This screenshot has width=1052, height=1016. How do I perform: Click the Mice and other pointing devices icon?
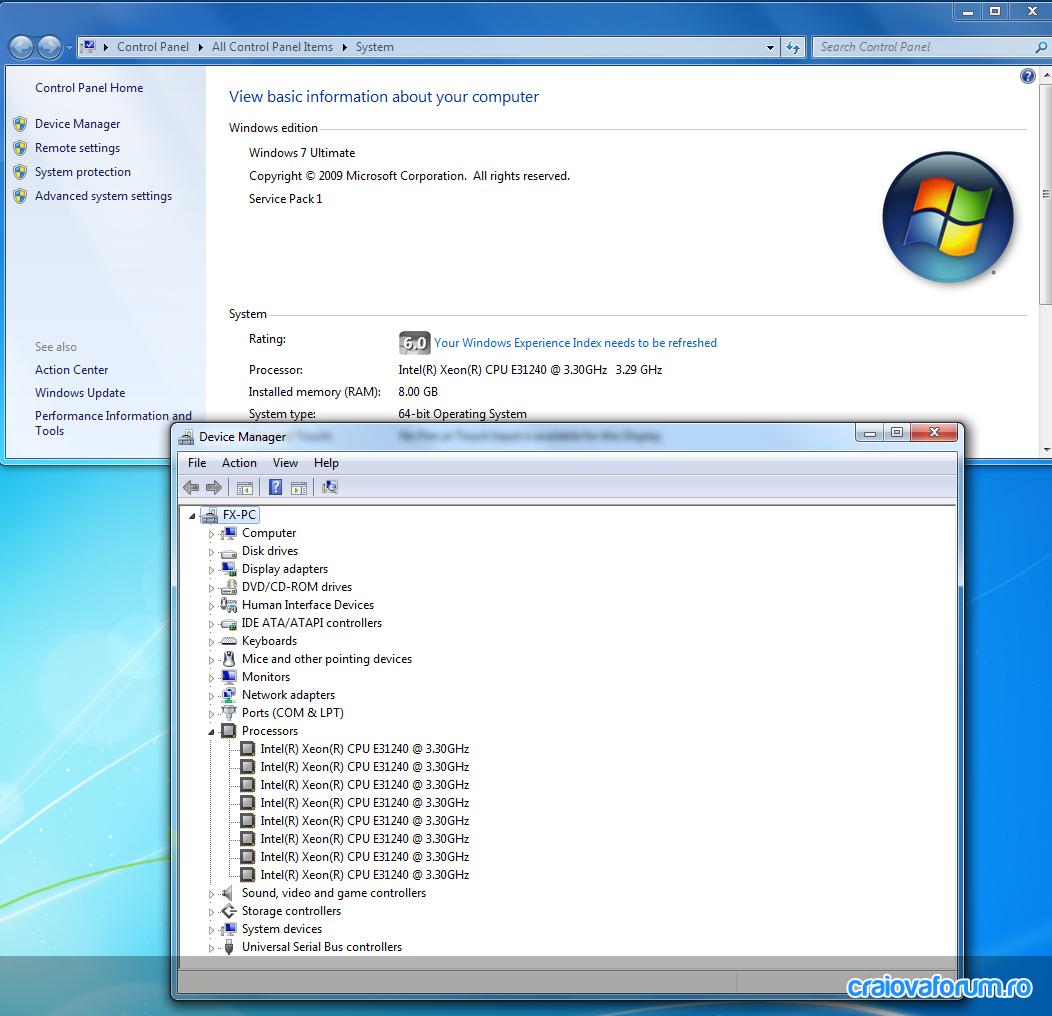[x=229, y=658]
